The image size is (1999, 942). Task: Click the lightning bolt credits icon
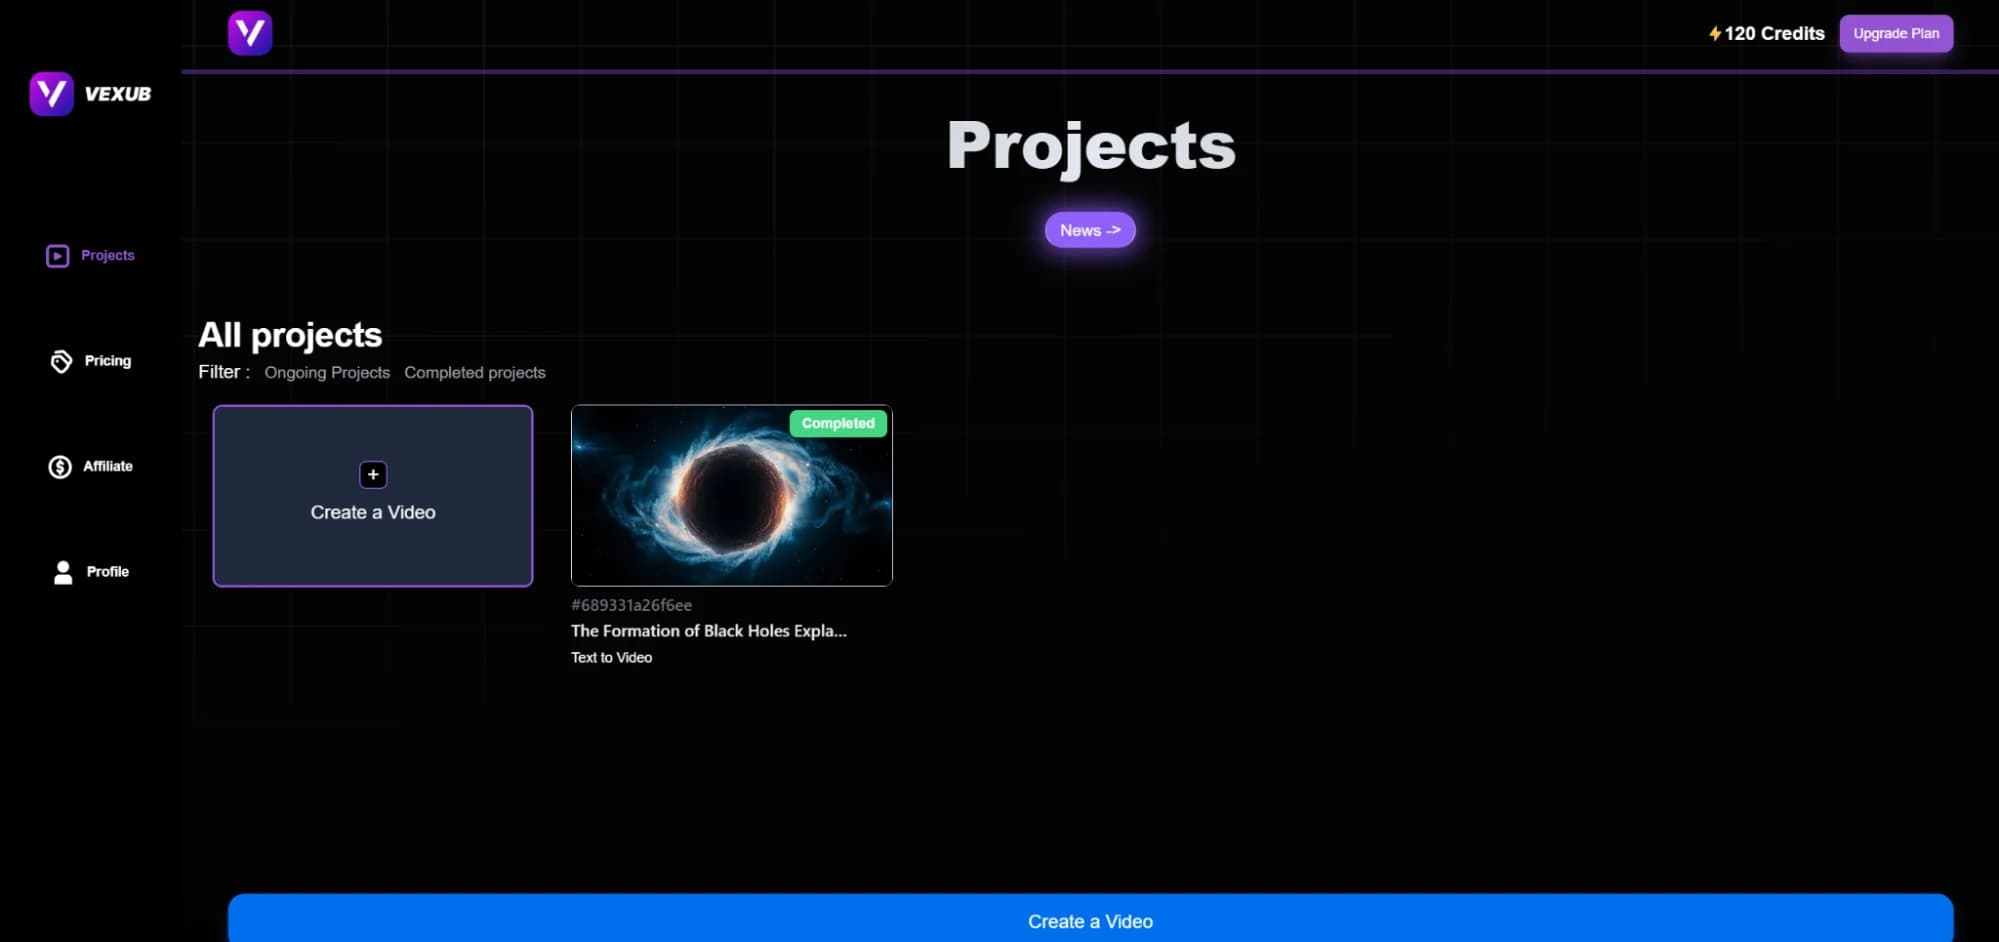pos(1714,33)
